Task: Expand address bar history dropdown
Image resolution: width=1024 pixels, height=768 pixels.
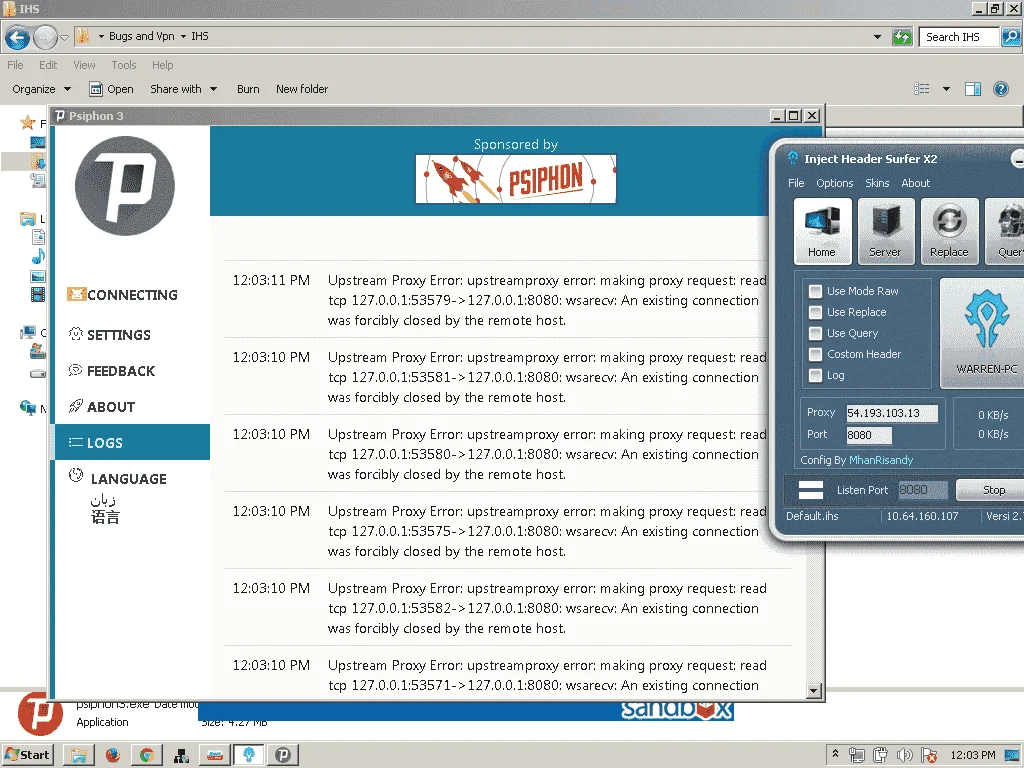Action: (x=877, y=37)
